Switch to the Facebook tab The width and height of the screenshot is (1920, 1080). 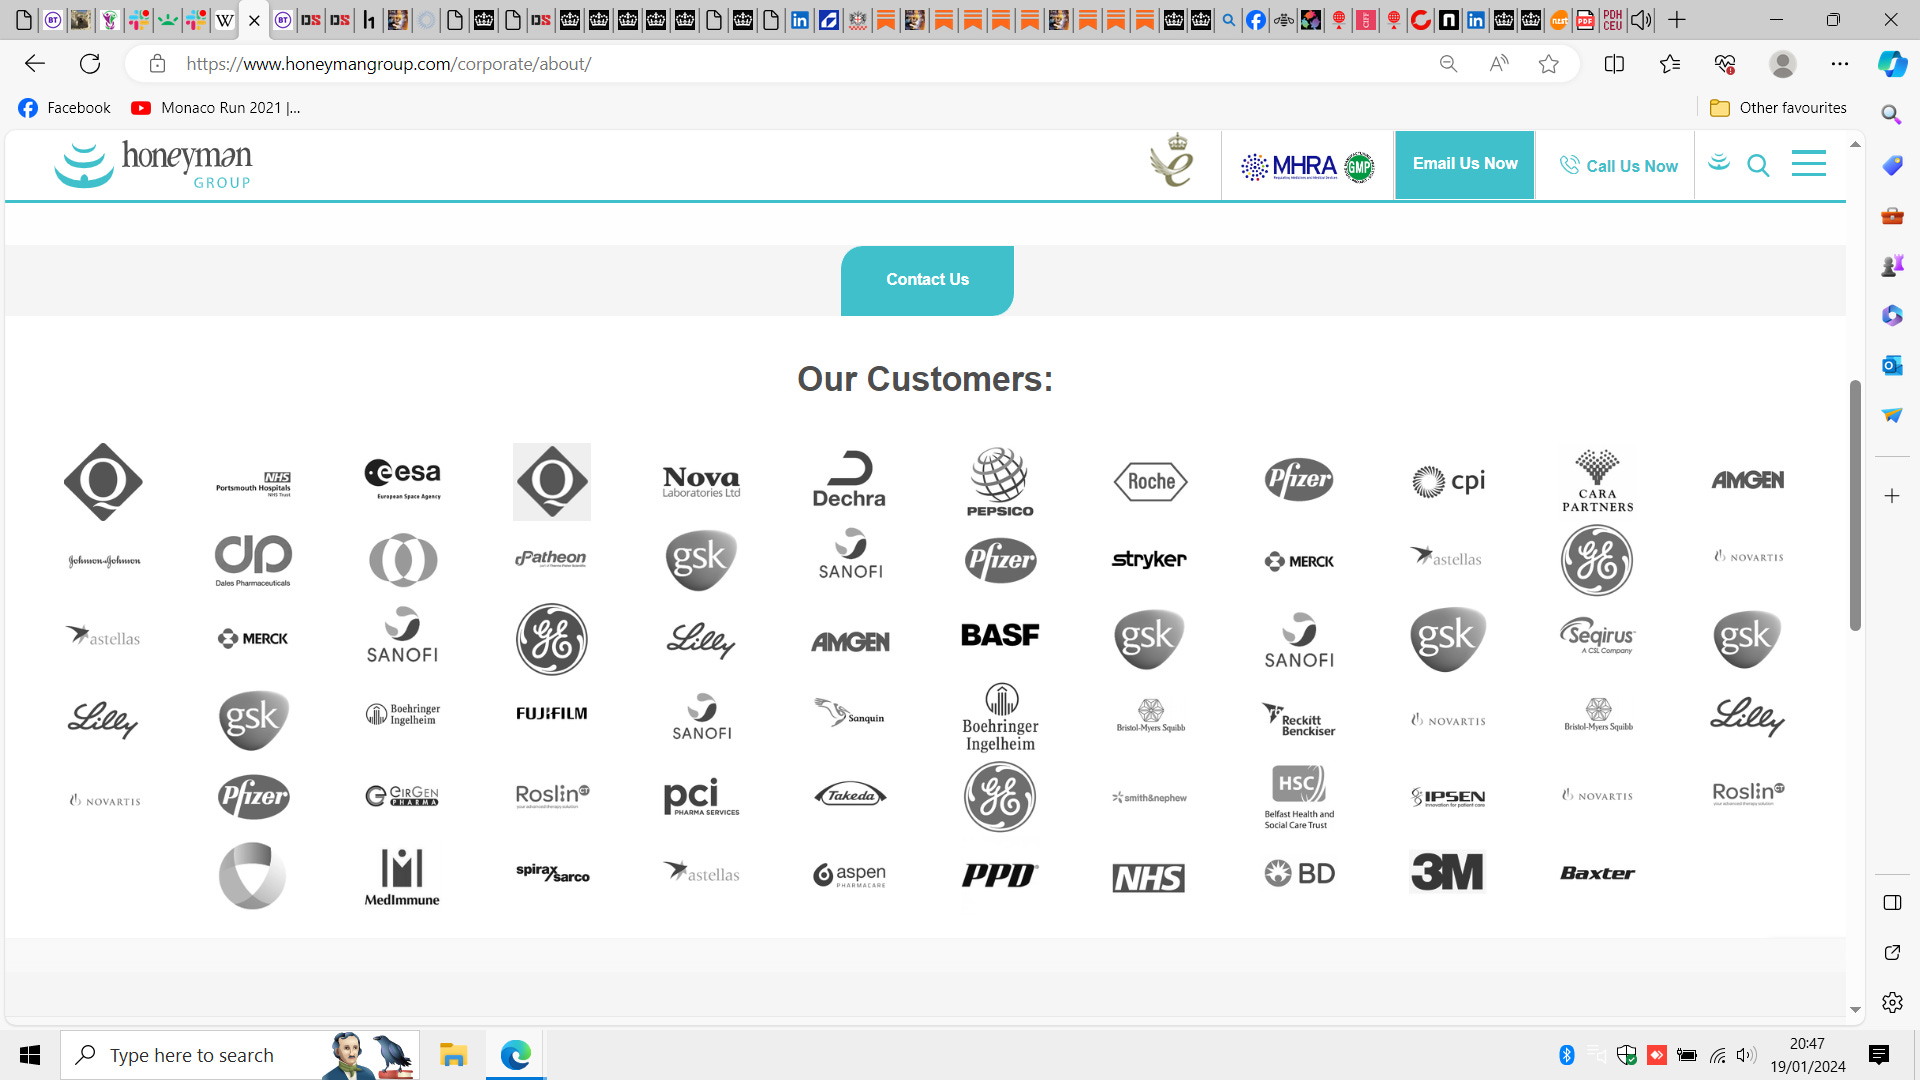tap(1256, 20)
